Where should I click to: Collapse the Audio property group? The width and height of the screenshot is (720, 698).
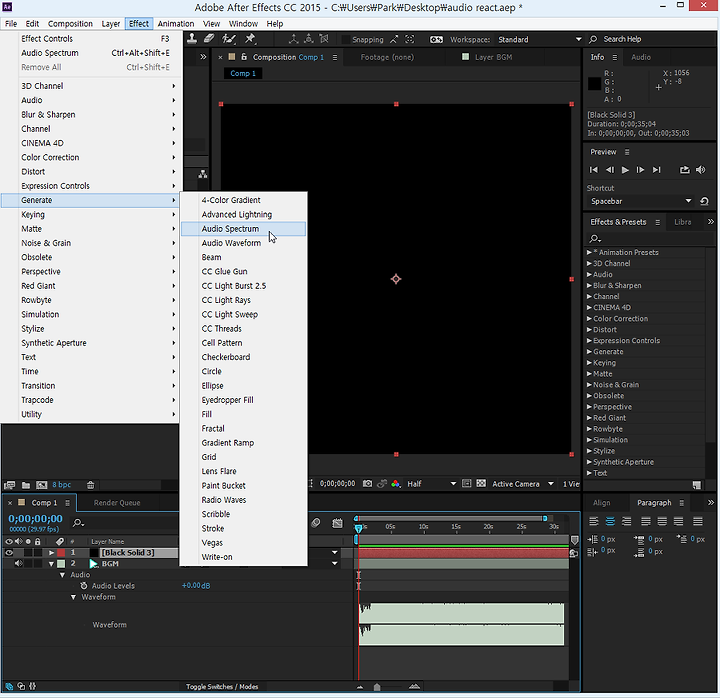click(x=62, y=575)
